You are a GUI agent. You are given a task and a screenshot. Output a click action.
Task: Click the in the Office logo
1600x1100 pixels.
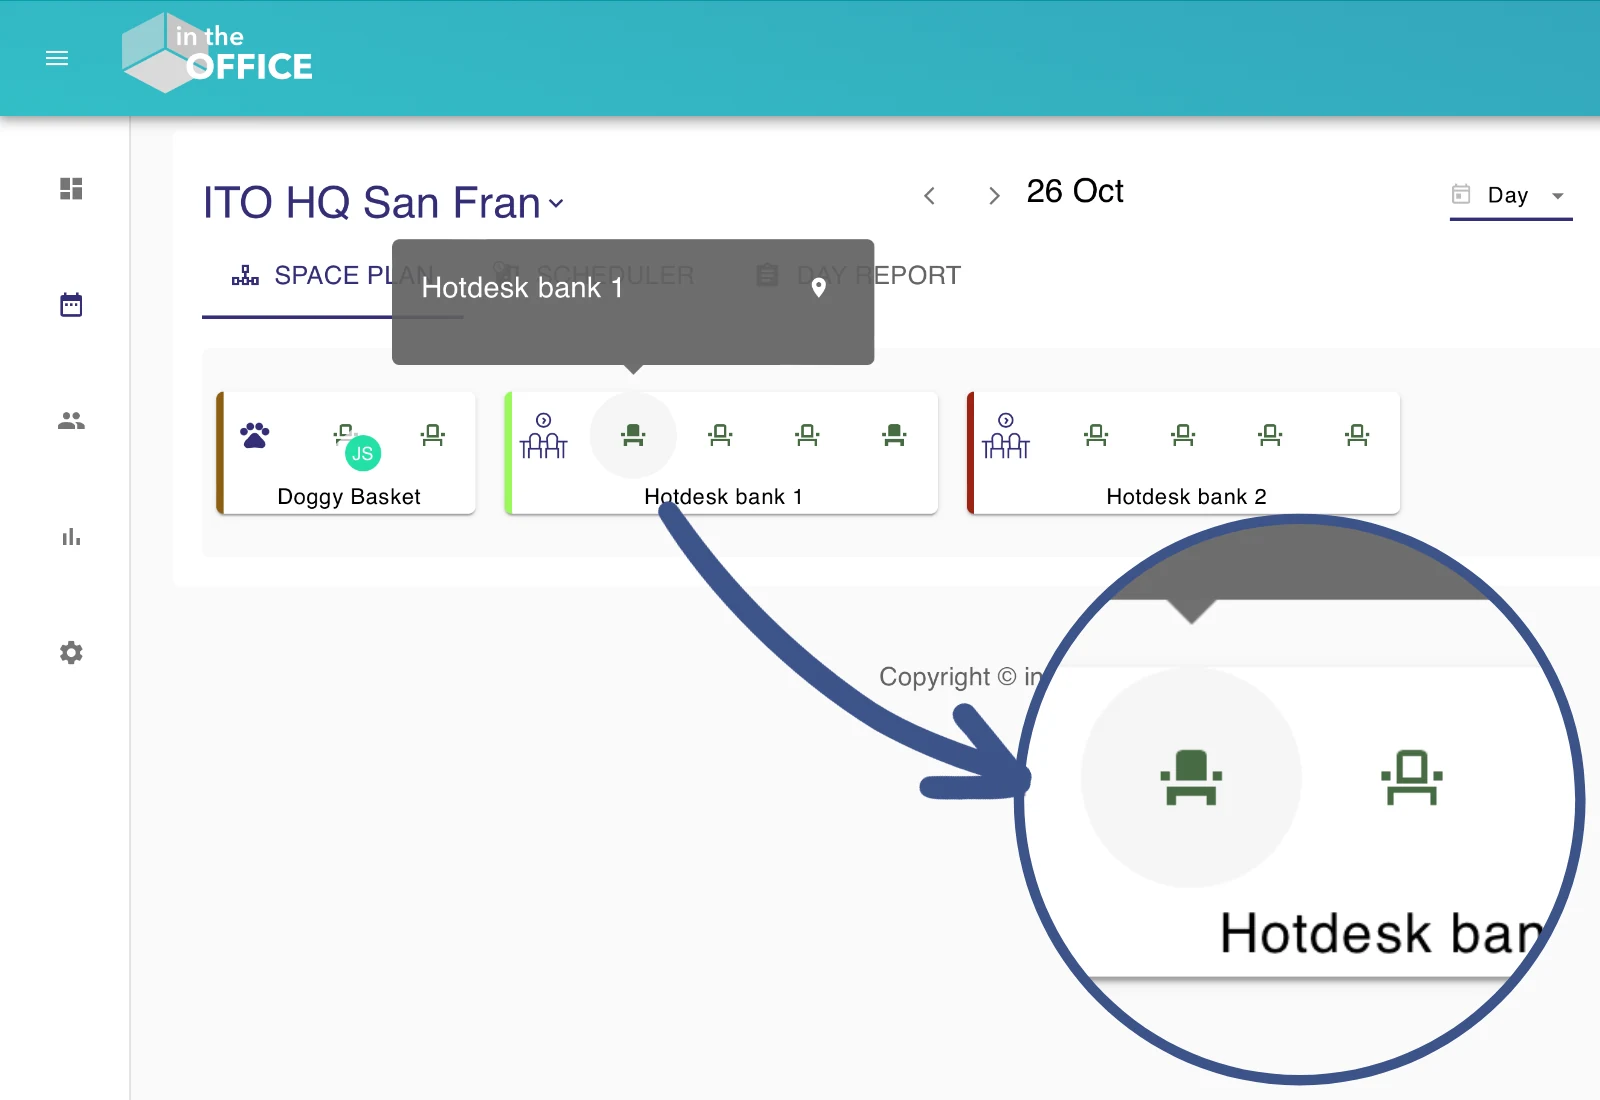(x=217, y=54)
